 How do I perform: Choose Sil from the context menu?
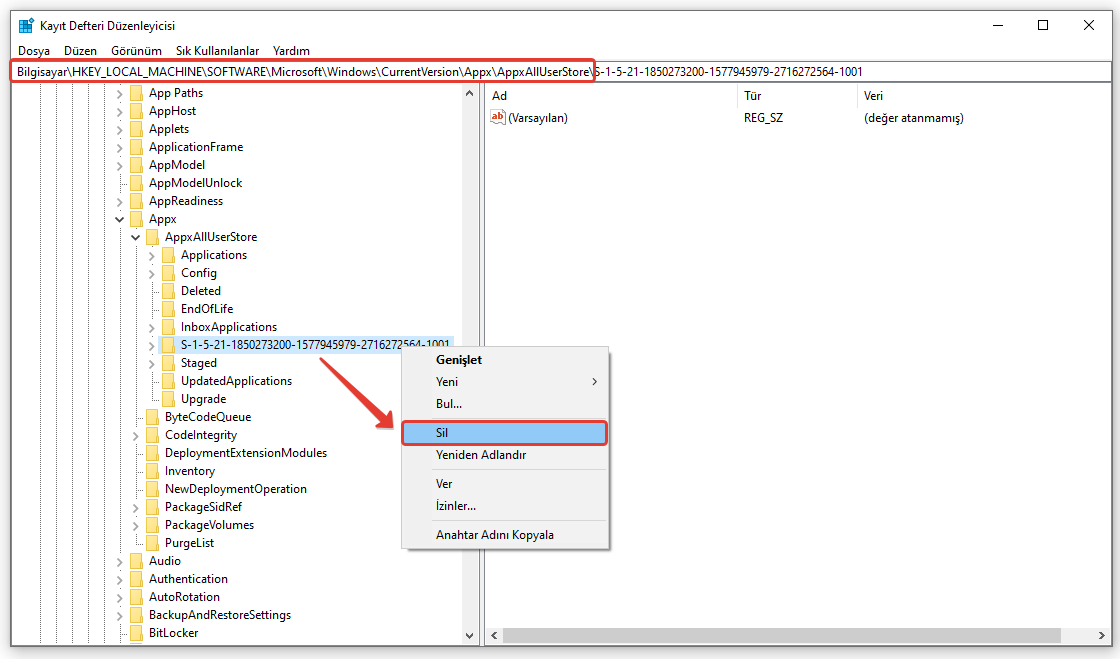[504, 433]
